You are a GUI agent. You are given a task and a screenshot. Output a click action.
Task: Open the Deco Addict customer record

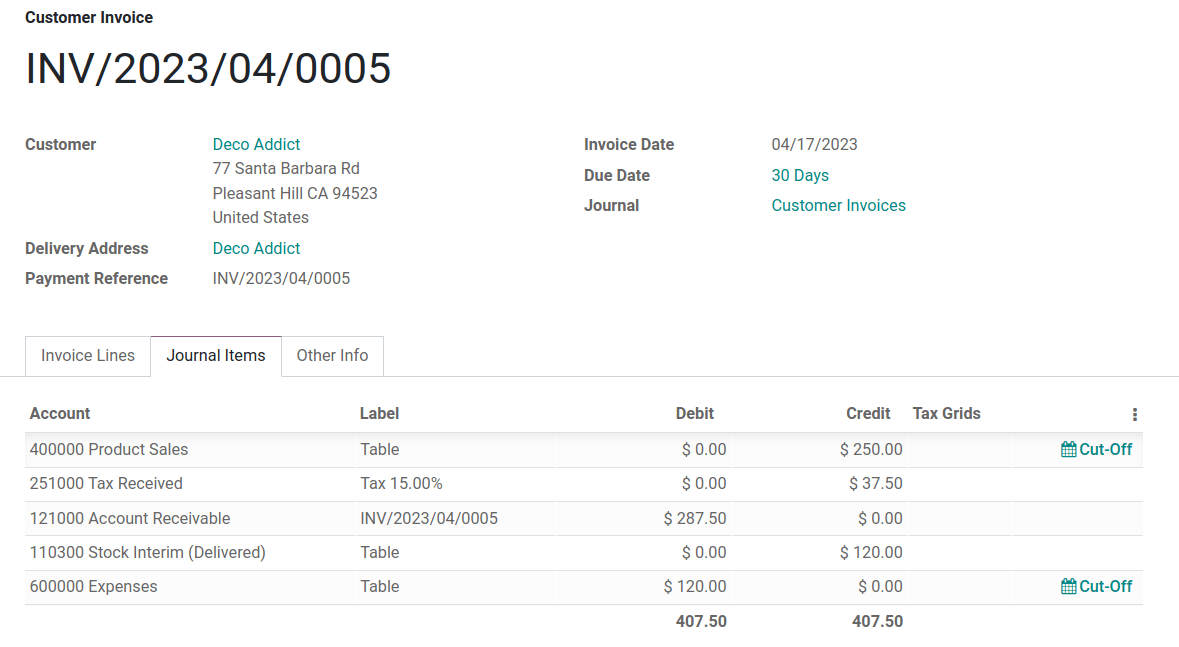(256, 144)
